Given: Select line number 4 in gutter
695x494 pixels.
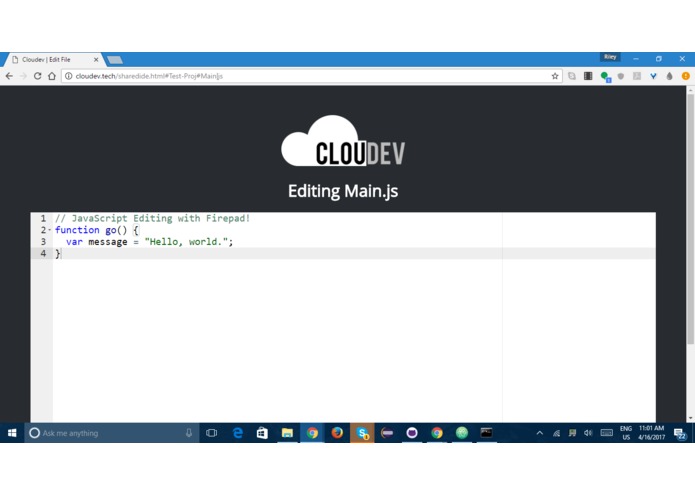Looking at the screenshot, I should [43, 253].
